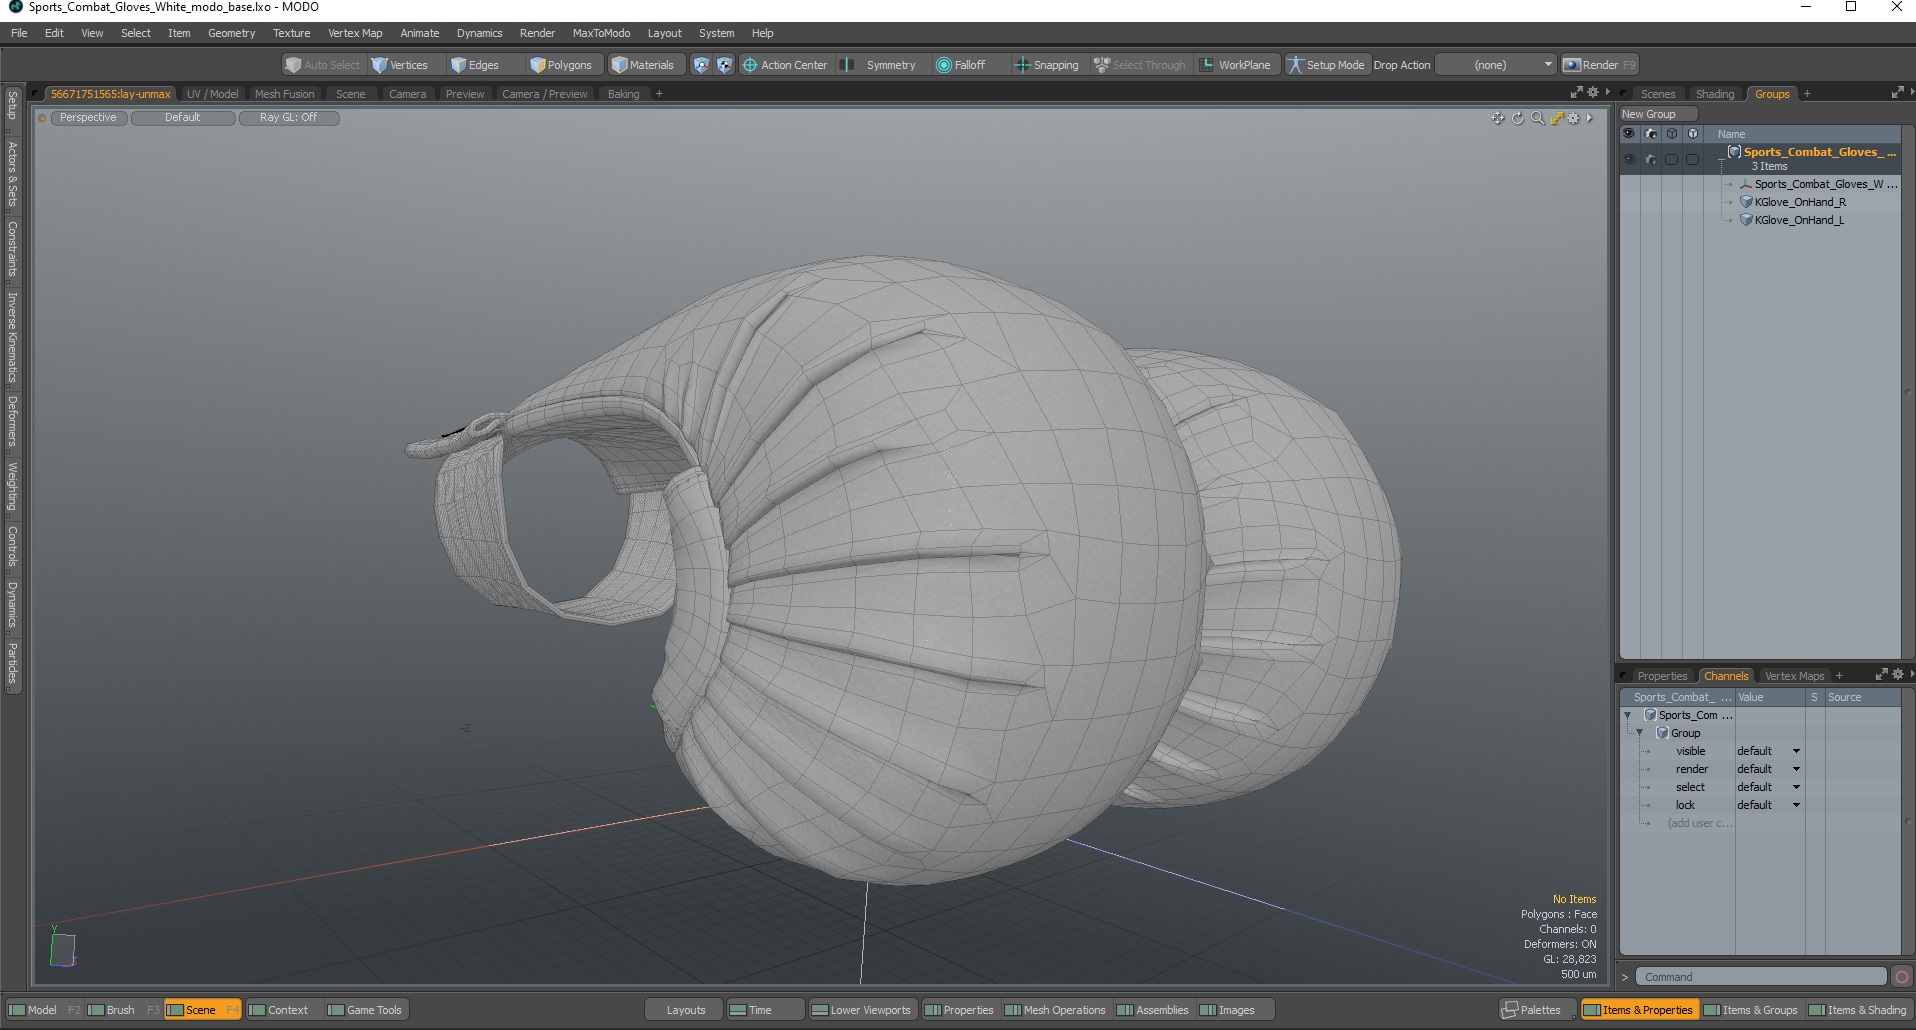Toggle Select Through
The width and height of the screenshot is (1916, 1030).
pos(1140,65)
